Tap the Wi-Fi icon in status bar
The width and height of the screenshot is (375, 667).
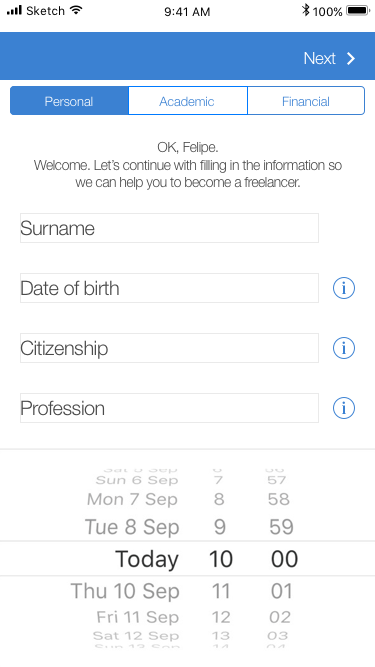click(x=76, y=10)
